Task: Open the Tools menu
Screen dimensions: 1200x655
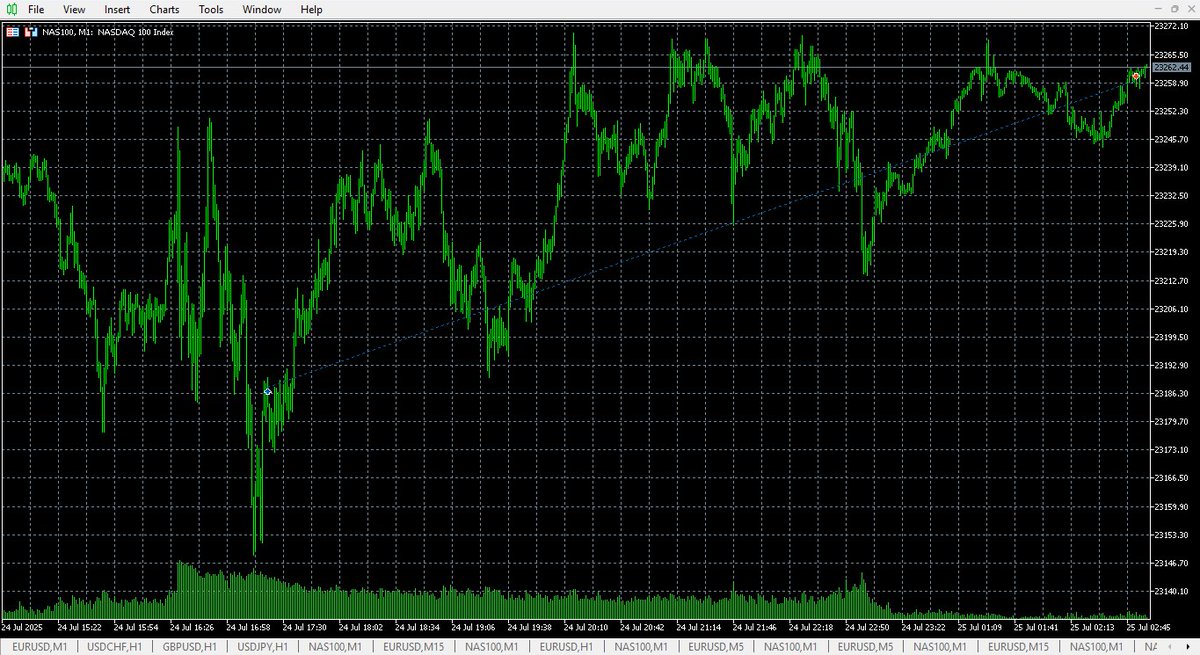Action: click(211, 9)
